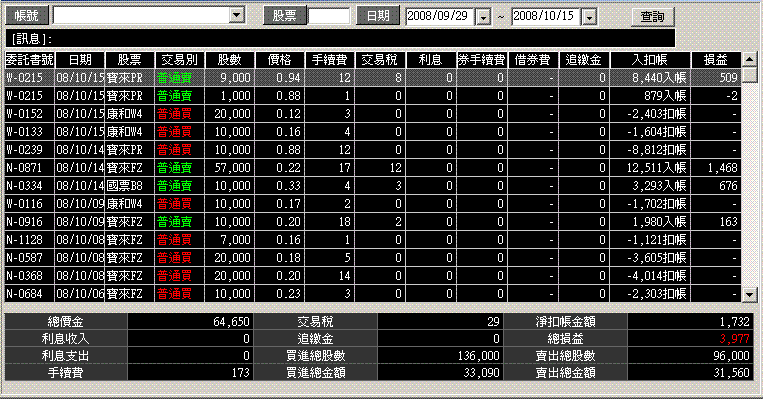The height and width of the screenshot is (399, 763).
Task: Click the 入扣帳 column header
Action: 650,60
